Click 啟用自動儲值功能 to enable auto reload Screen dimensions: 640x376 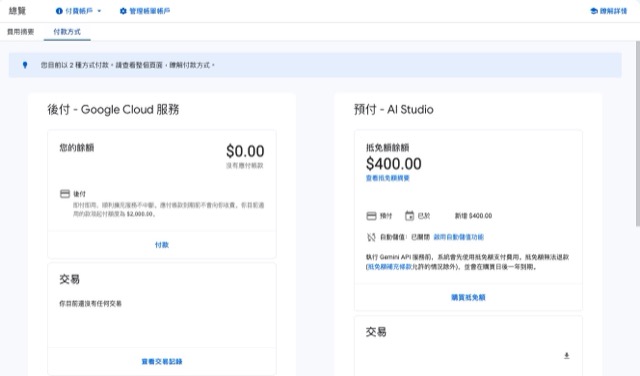459,237
